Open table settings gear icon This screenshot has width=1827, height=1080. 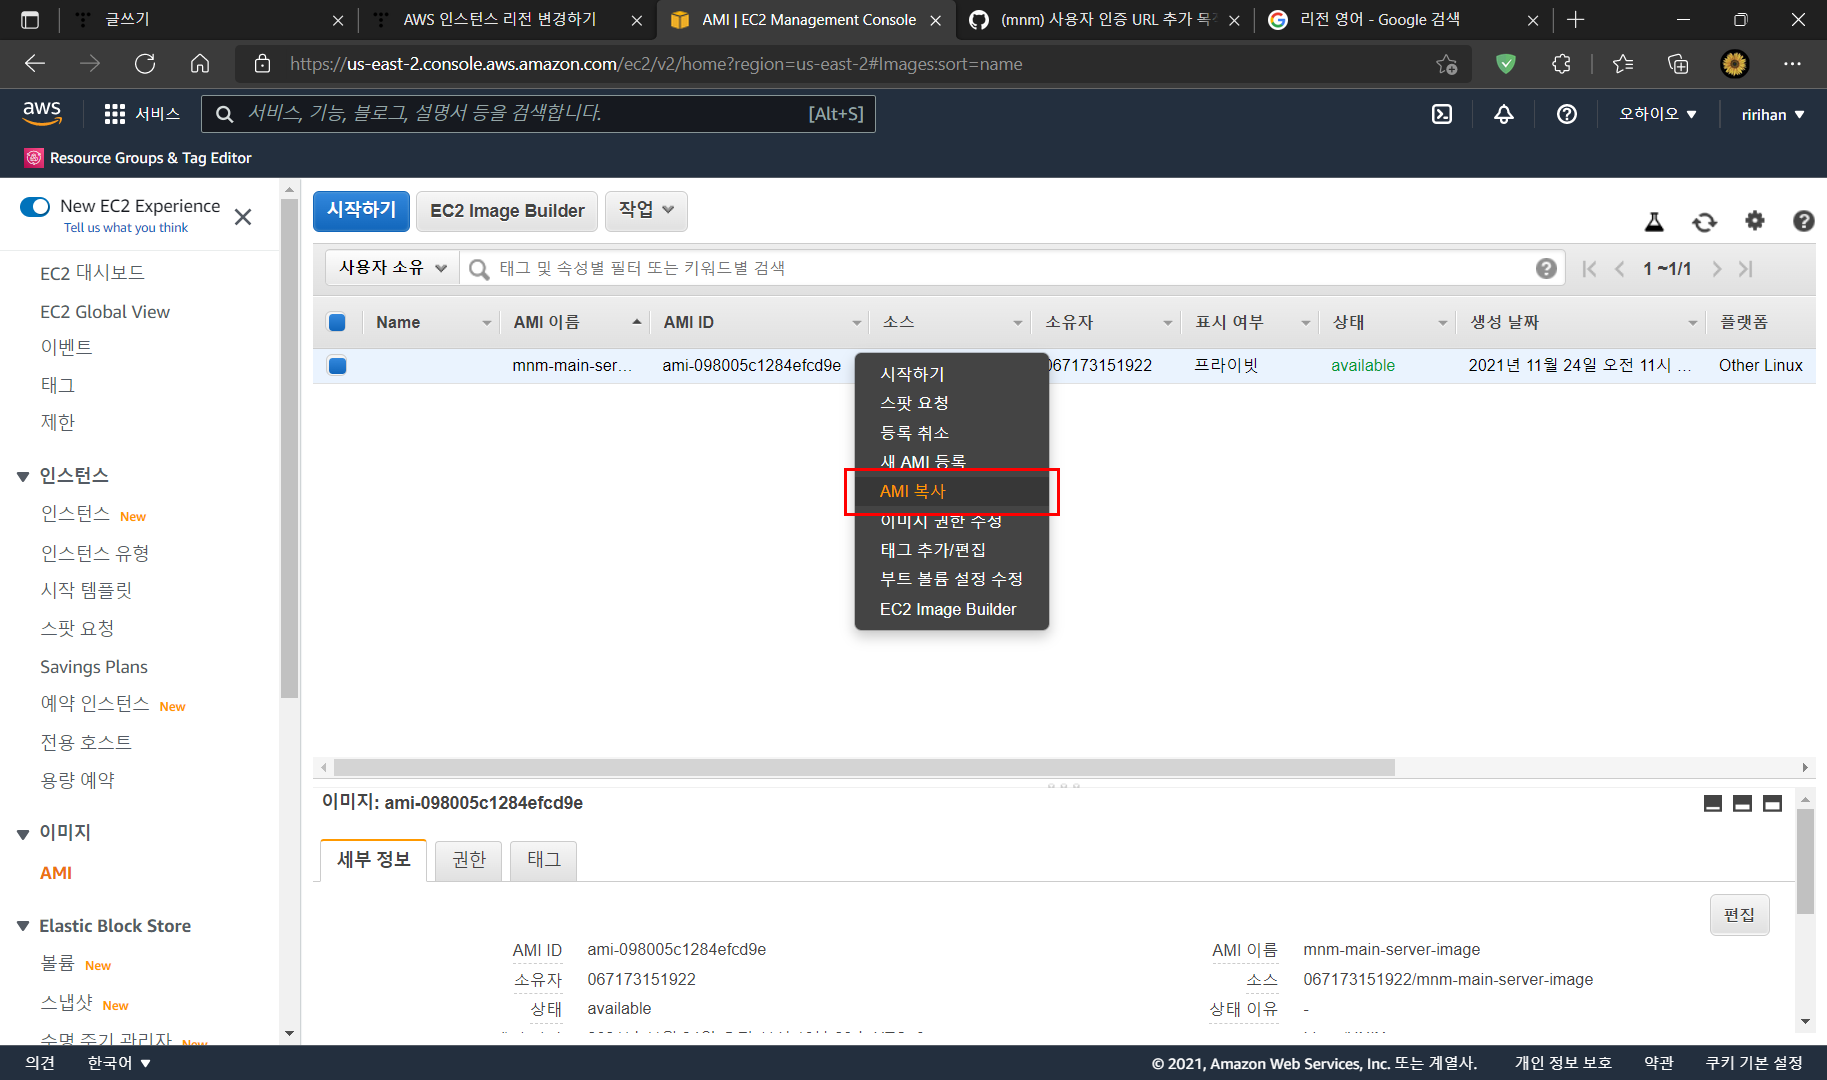coord(1755,220)
